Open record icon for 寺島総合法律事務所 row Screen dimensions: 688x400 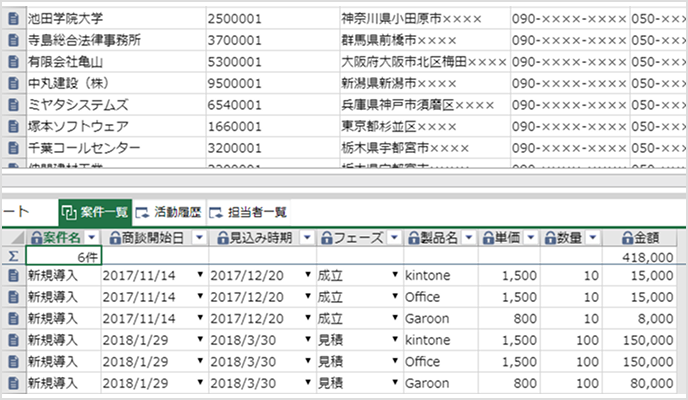[14, 40]
